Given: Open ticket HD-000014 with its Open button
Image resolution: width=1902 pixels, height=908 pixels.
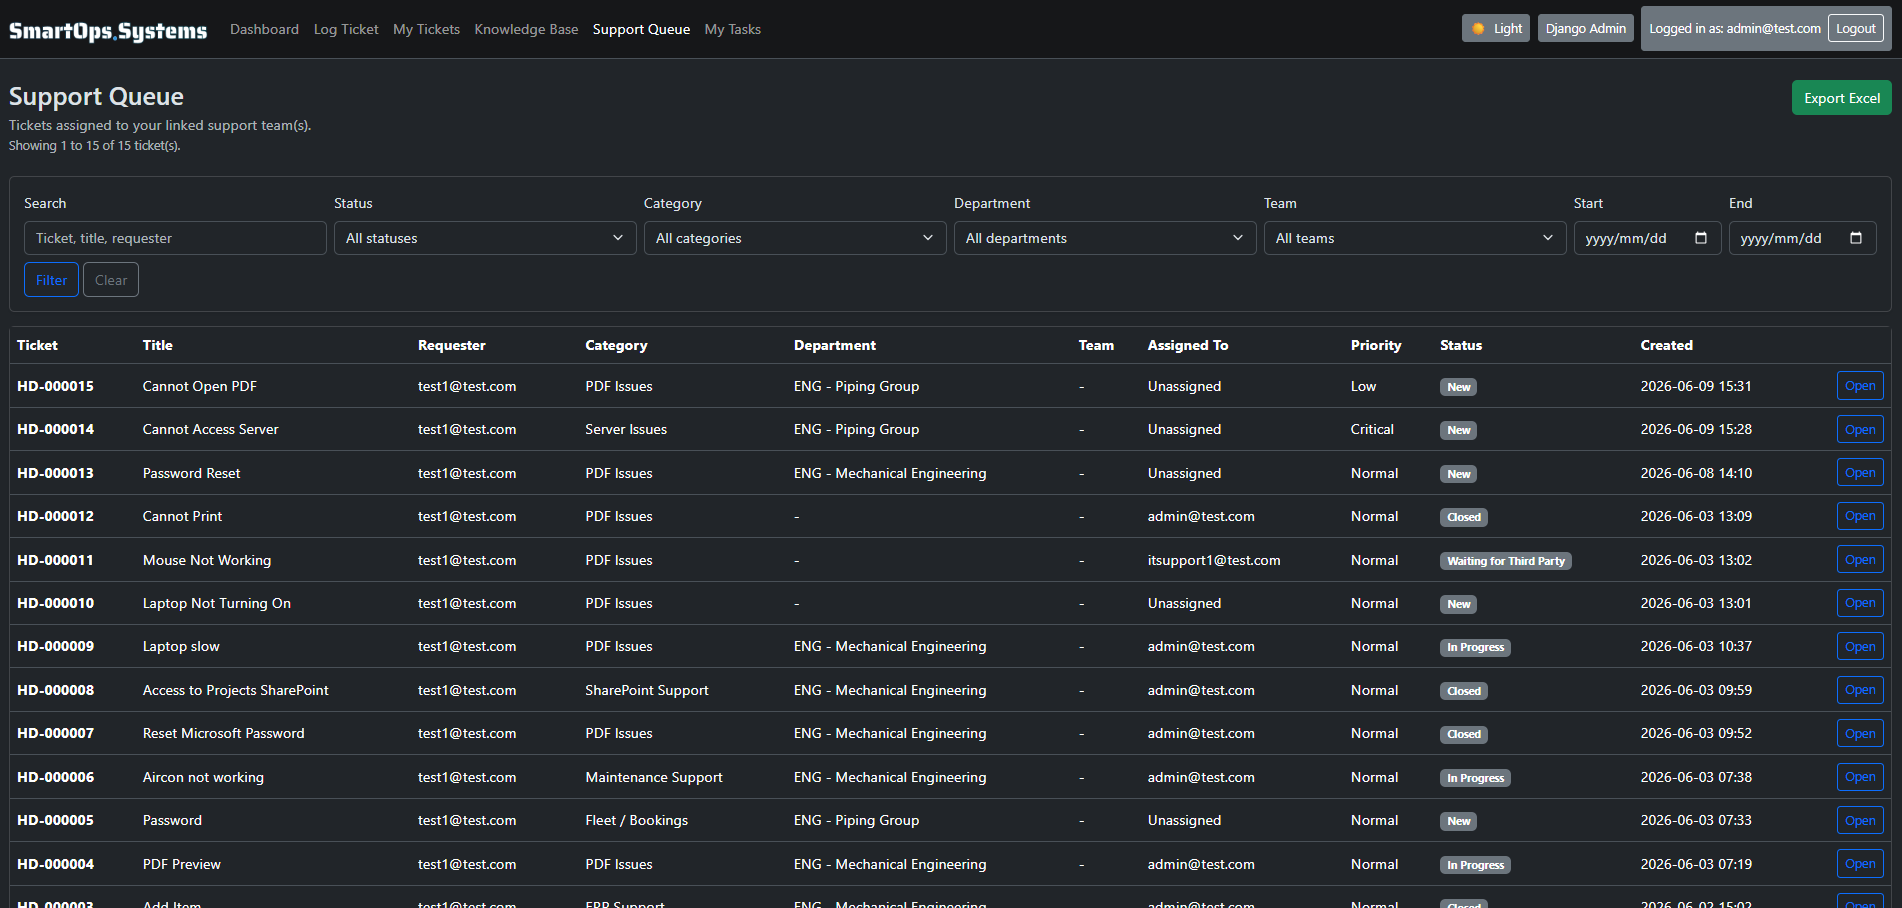Looking at the screenshot, I should point(1860,429).
